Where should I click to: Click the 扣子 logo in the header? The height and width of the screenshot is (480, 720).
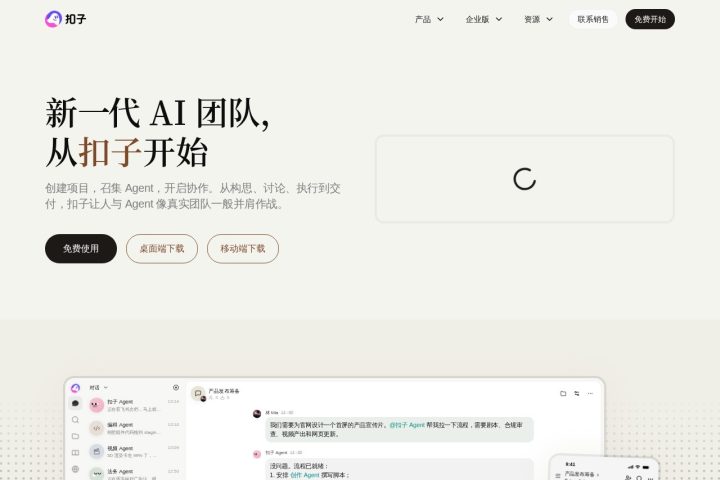[66, 19]
